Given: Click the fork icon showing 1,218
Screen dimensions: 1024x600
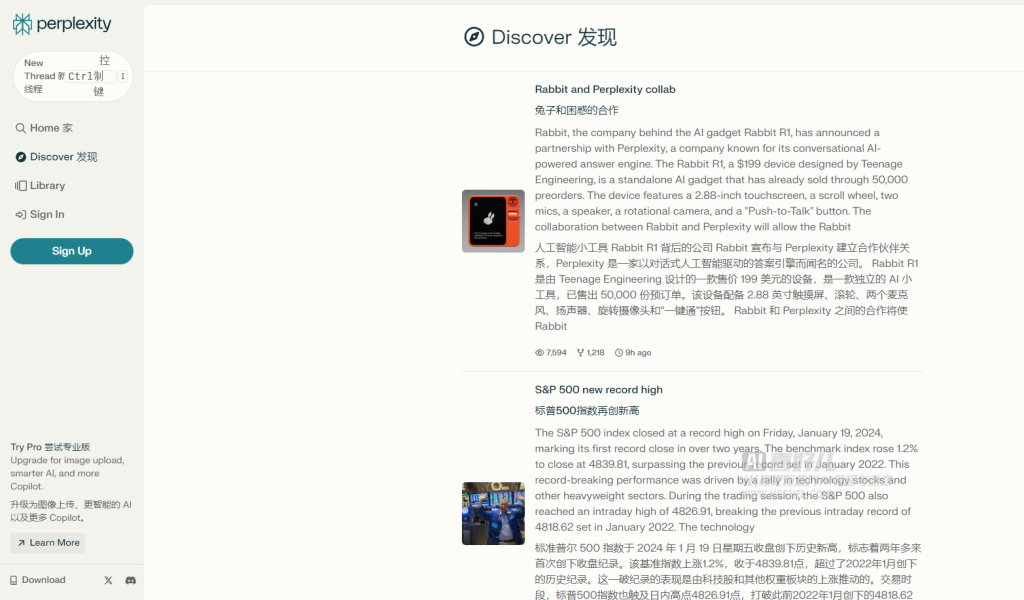Looking at the screenshot, I should coord(580,353).
